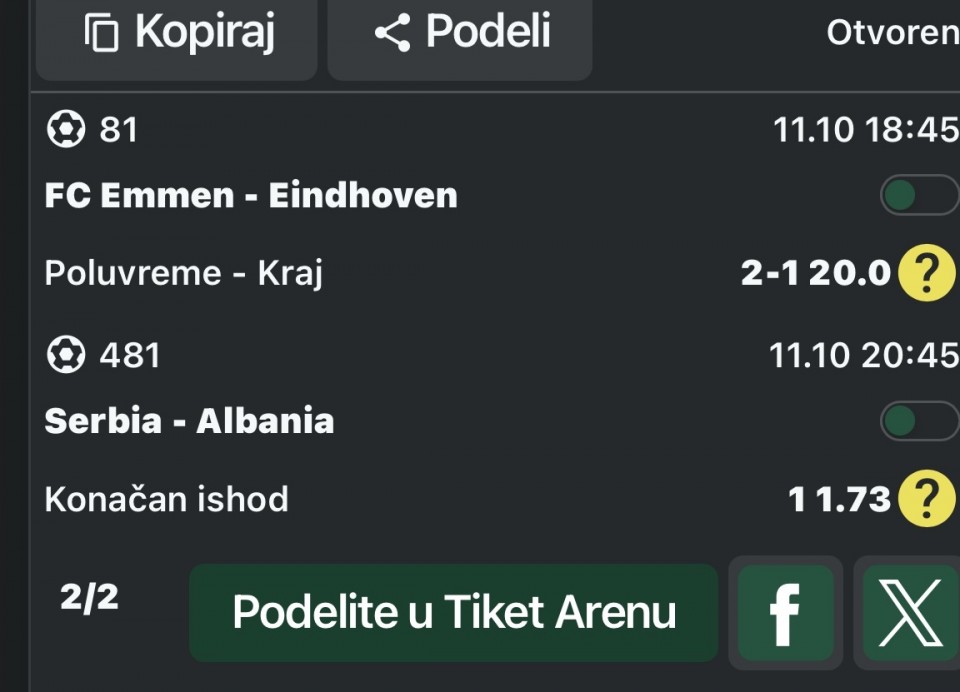Open the FC Emmen - Eindhoven match

pyautogui.click(x=251, y=195)
